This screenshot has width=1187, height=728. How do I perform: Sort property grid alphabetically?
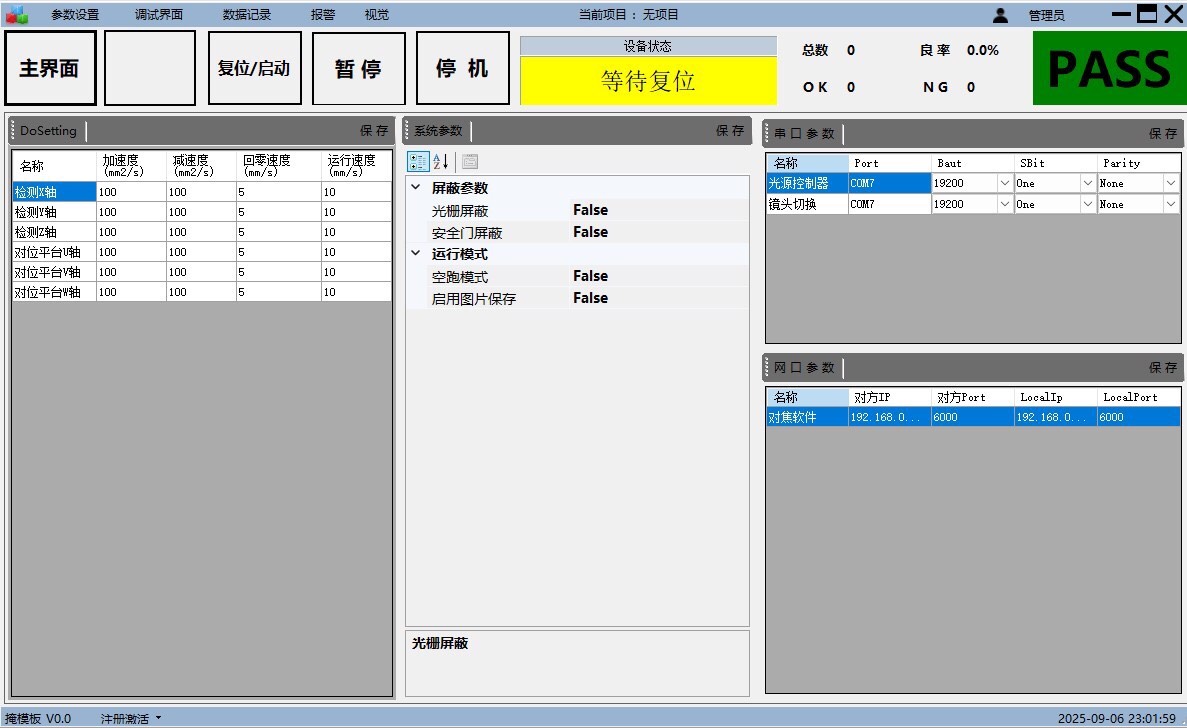[441, 161]
